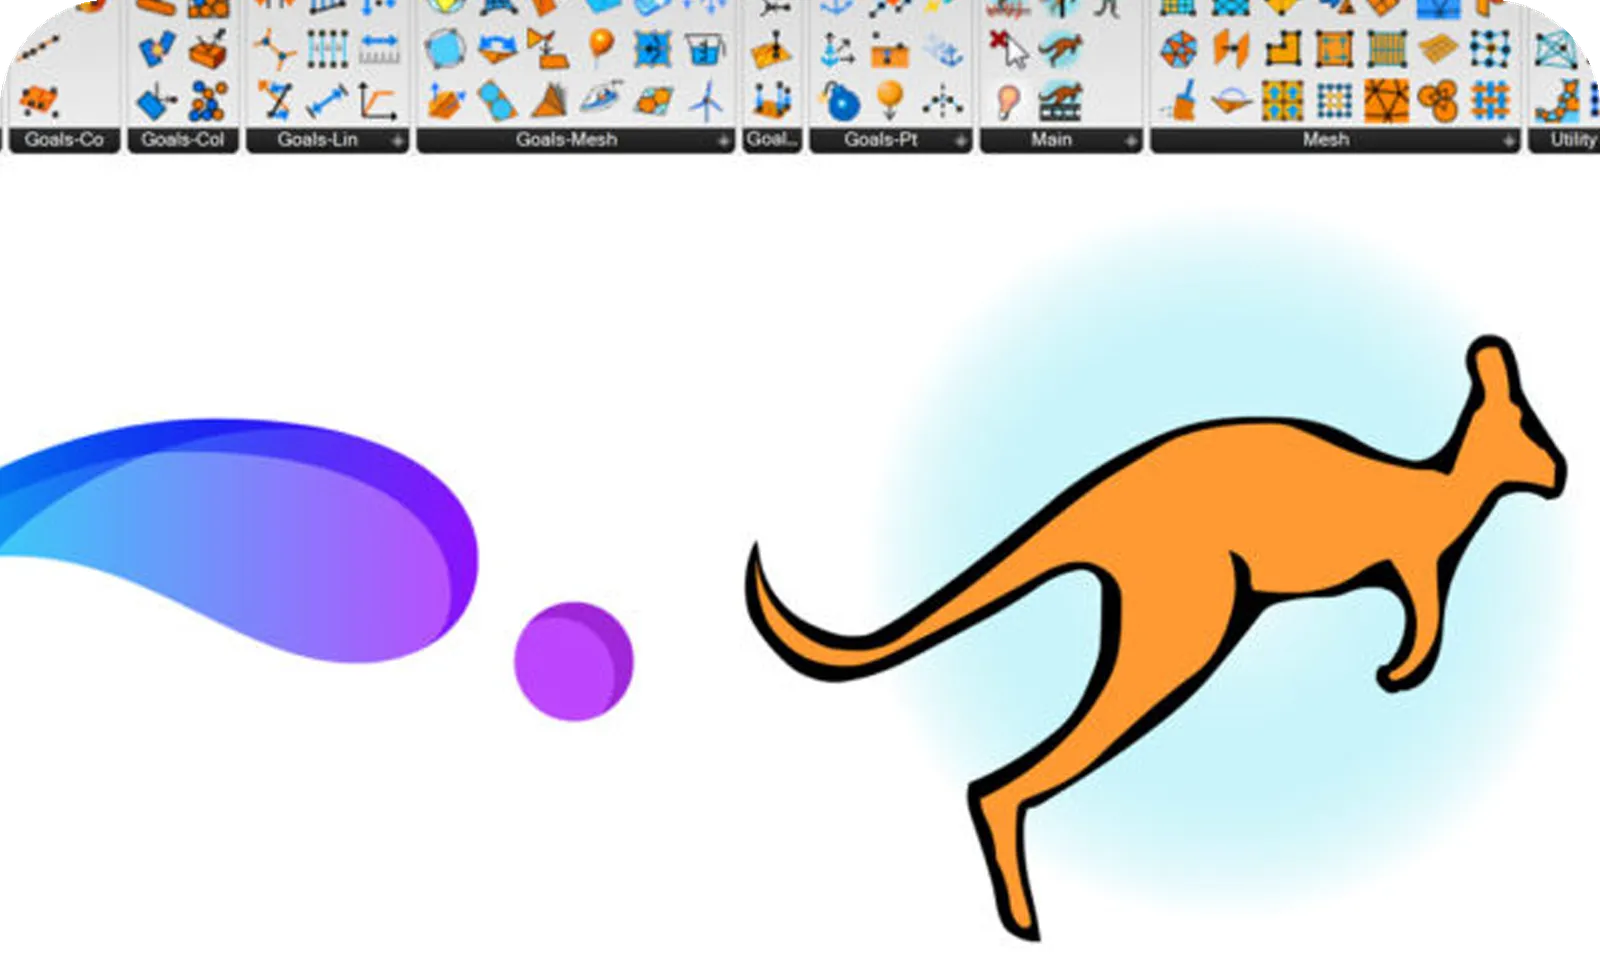The width and height of the screenshot is (1600, 978).
Task: Click the orange balloon inflate icon in Goals-Mesh
Action: tap(600, 44)
